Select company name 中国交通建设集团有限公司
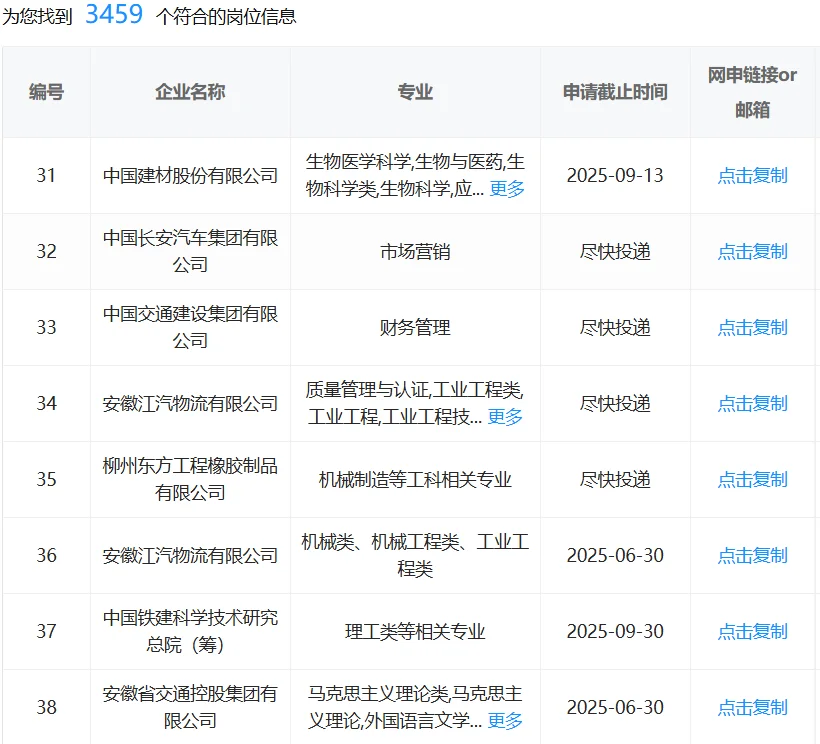The width and height of the screenshot is (820, 744). click(x=190, y=328)
